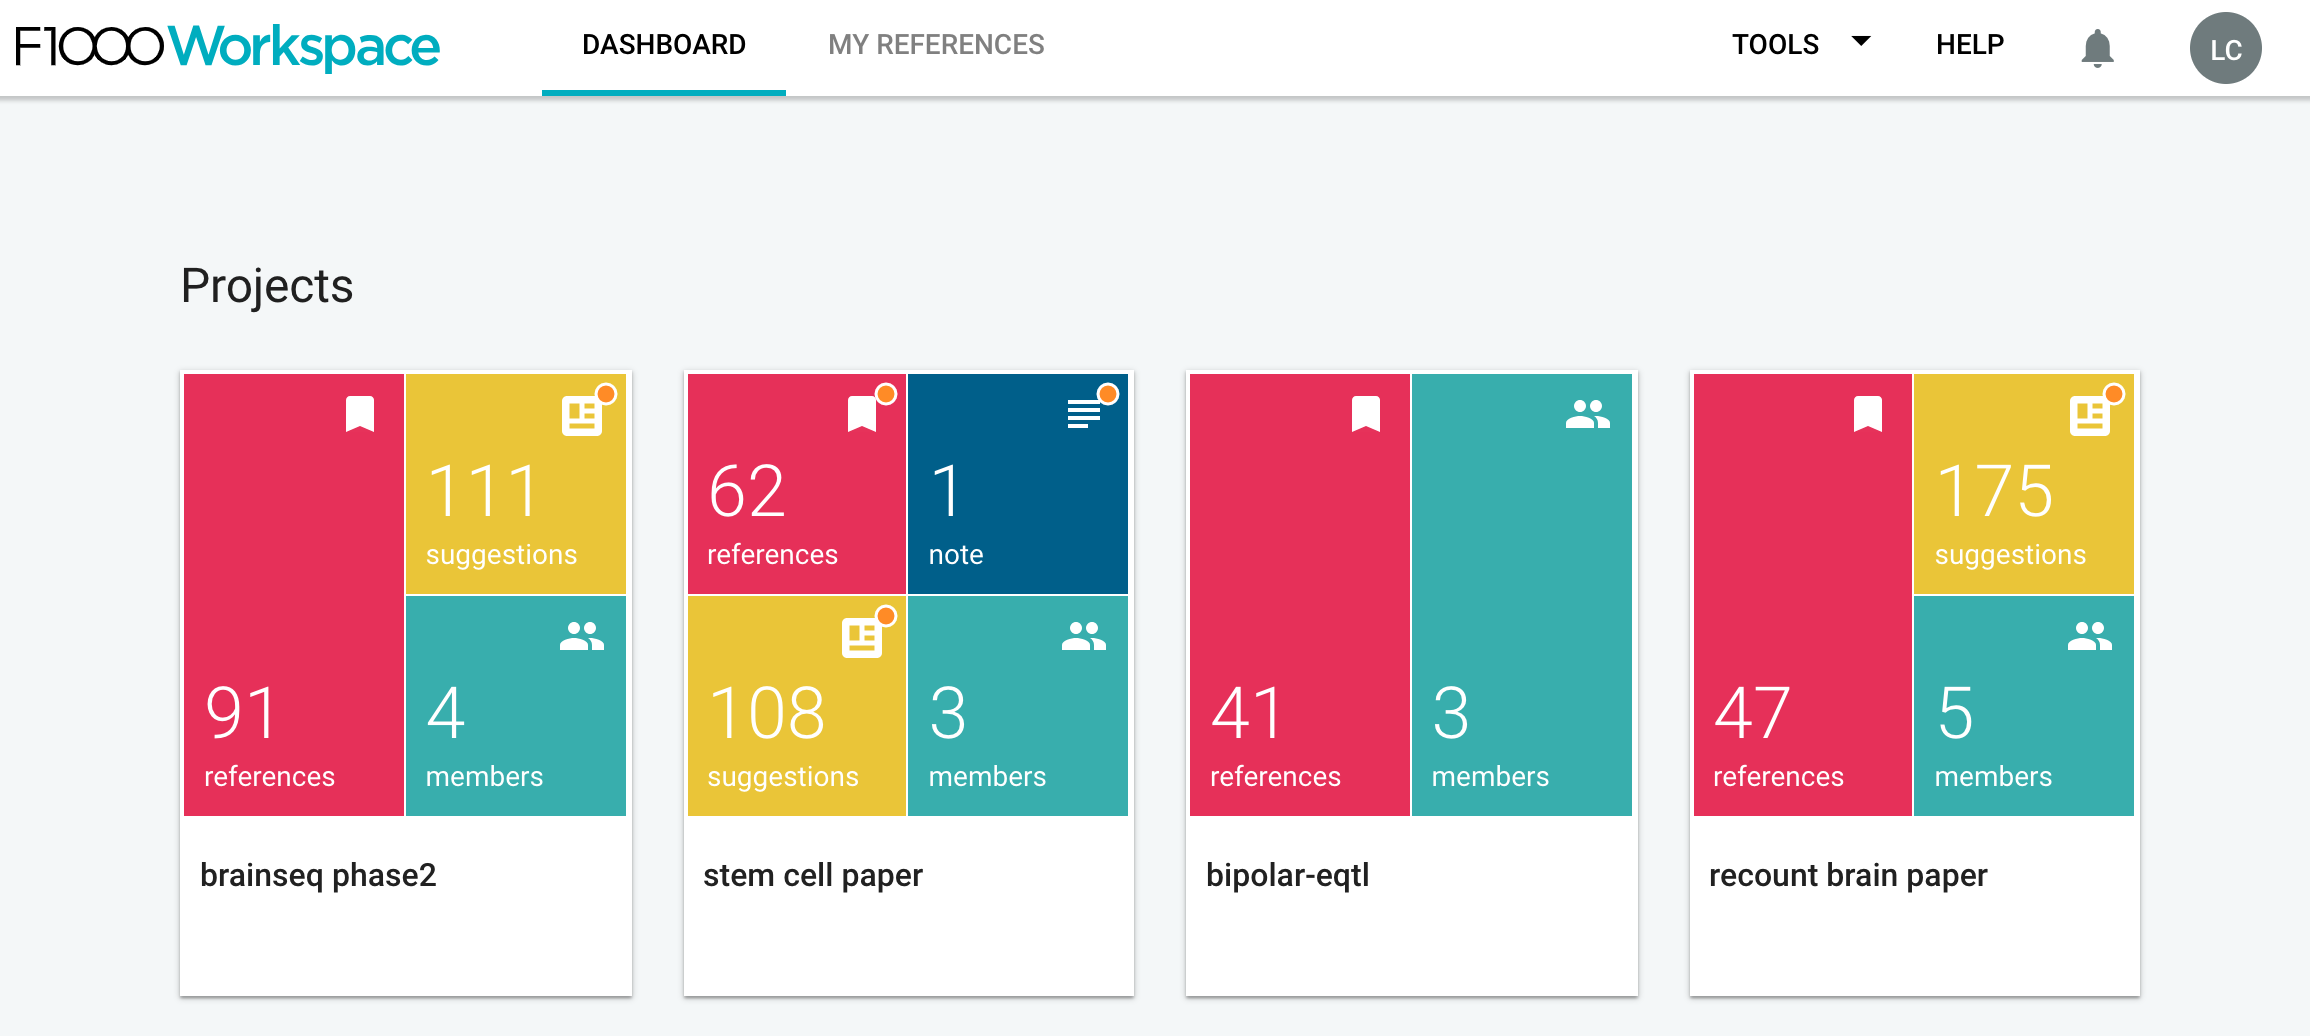The height and width of the screenshot is (1036, 2310).
Task: Open the HELP link
Action: coord(1970,45)
